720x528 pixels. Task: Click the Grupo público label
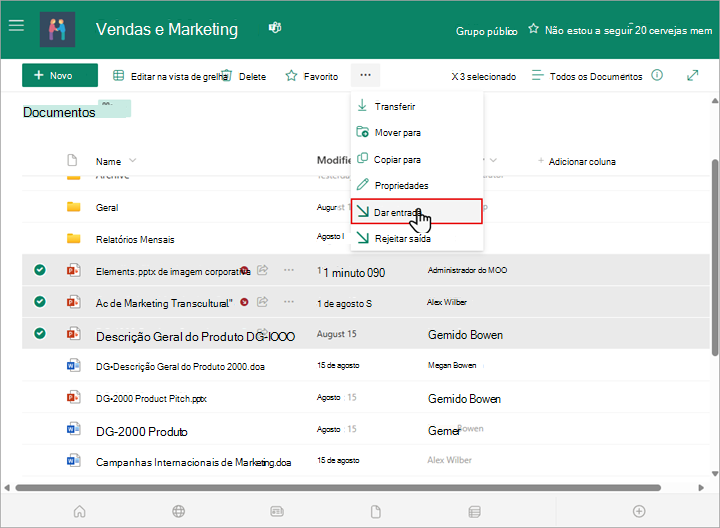[x=486, y=31]
